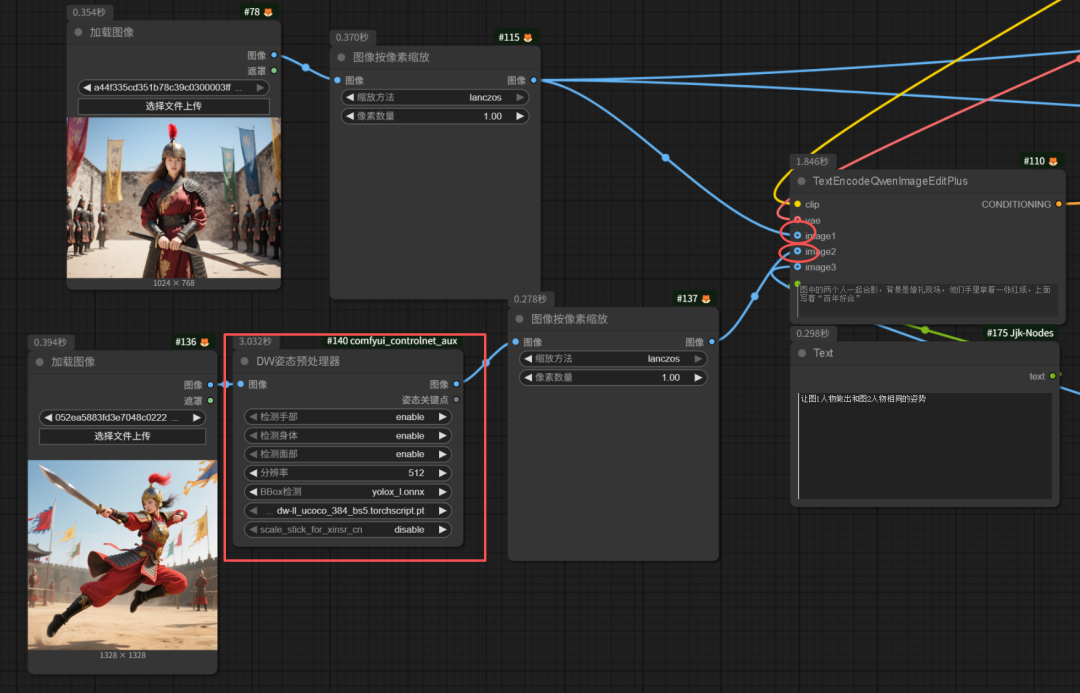This screenshot has width=1080, height=693.
Task: Click the 图像 output port on node #115
Action: (x=534, y=81)
